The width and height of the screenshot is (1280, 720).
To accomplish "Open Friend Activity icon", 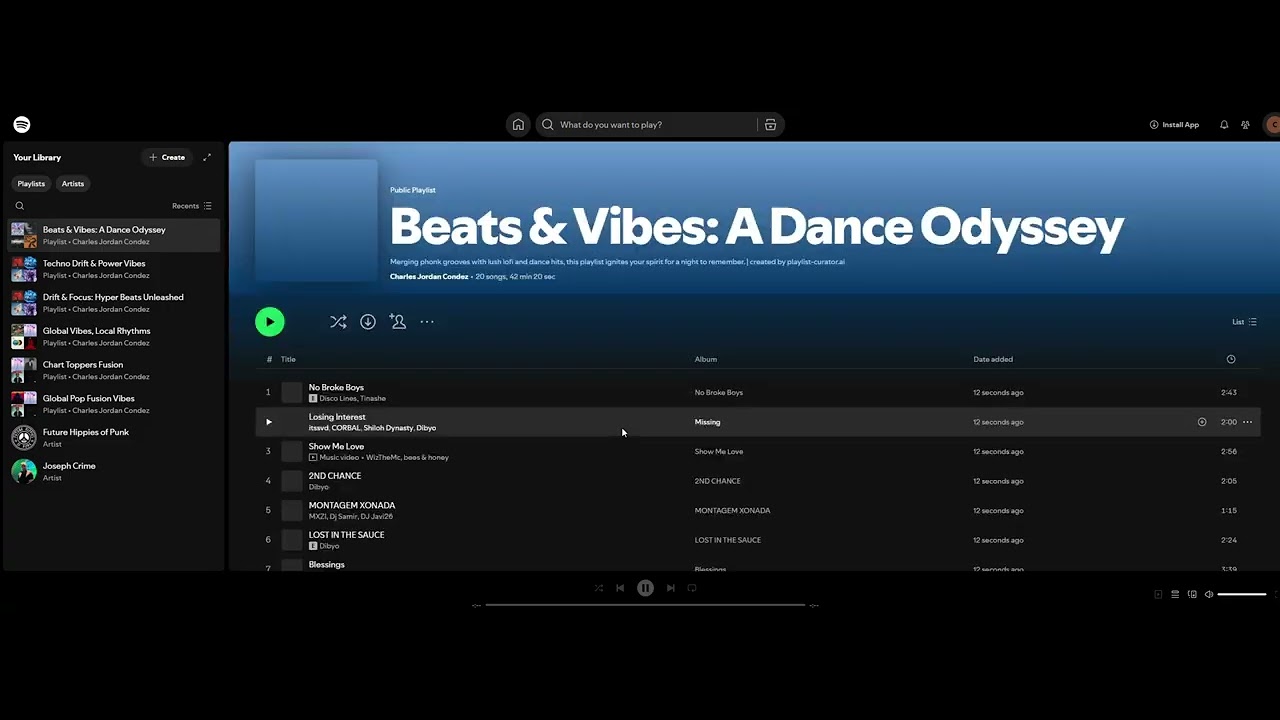I will 1245,125.
